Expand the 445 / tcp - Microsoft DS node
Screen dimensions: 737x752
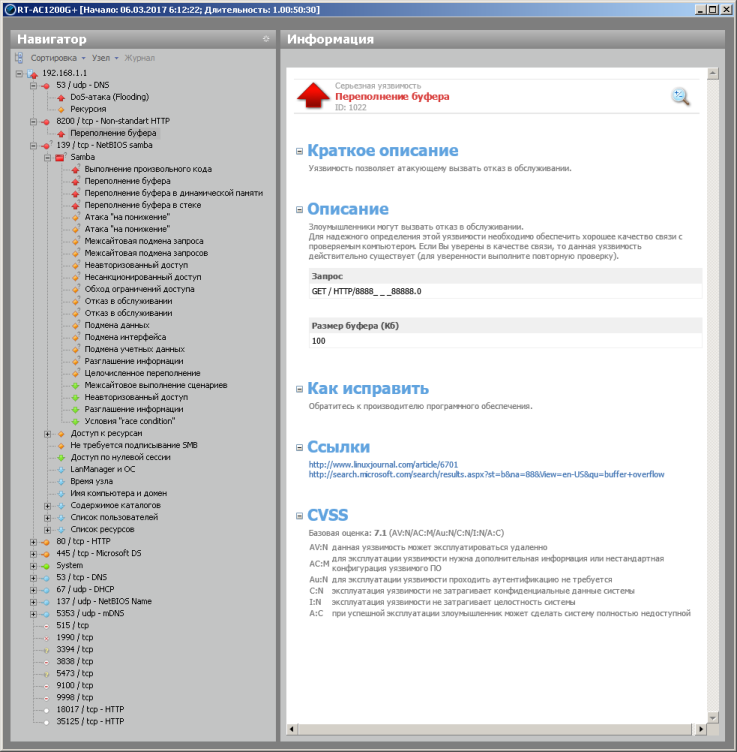click(x=33, y=553)
